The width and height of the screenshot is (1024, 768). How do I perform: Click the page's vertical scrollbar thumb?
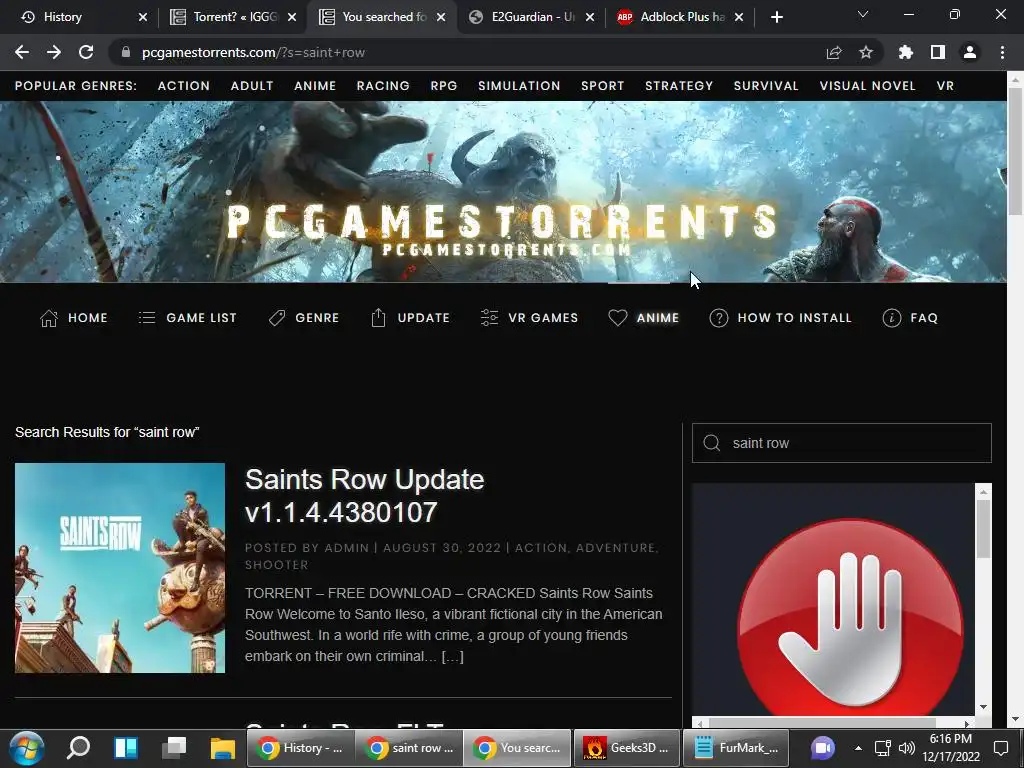pyautogui.click(x=1015, y=150)
